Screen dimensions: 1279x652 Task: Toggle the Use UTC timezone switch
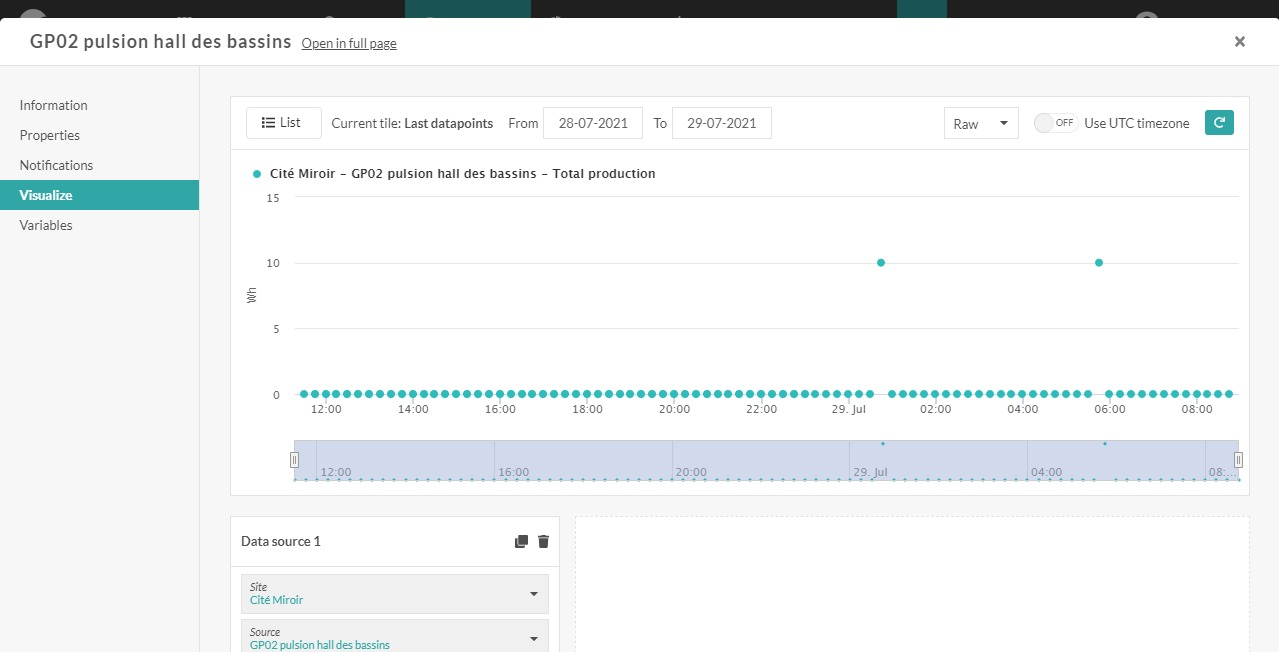click(x=1055, y=123)
